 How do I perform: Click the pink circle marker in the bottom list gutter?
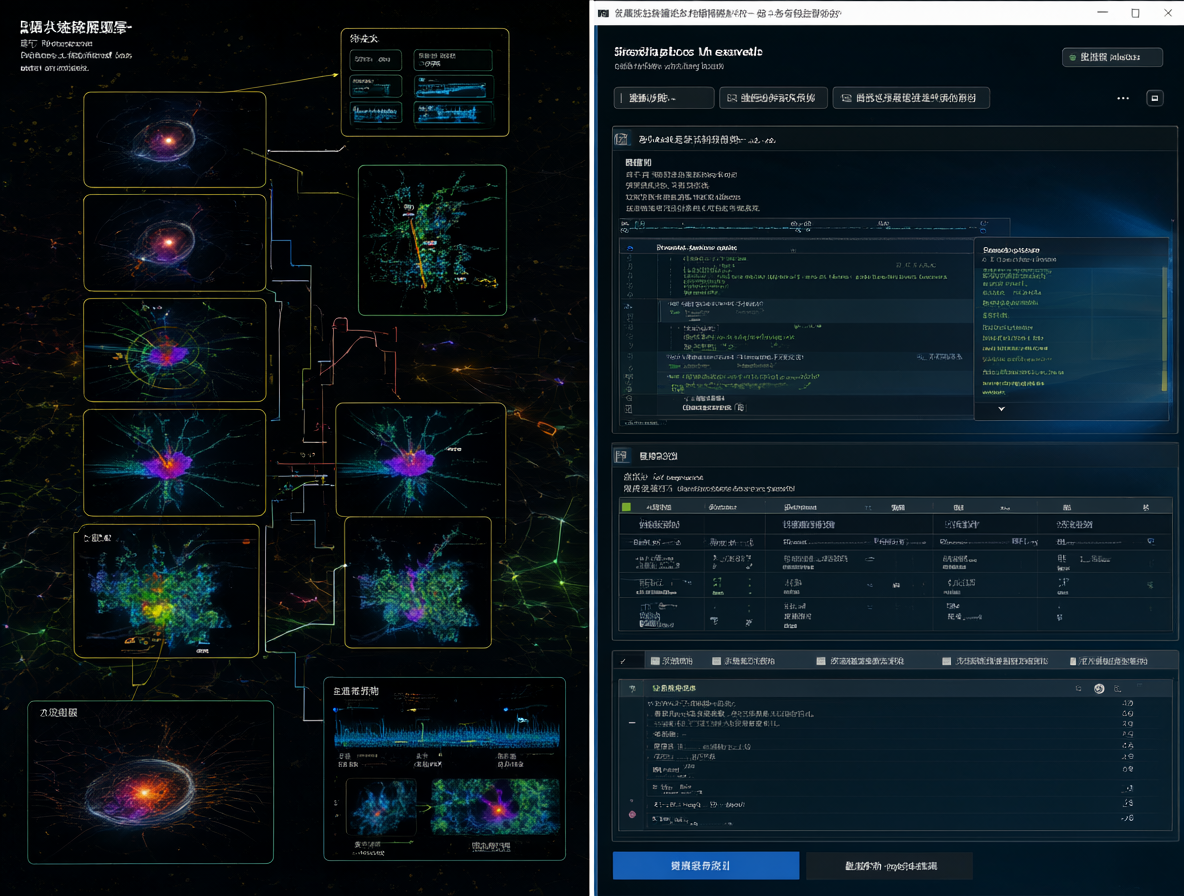coord(632,814)
